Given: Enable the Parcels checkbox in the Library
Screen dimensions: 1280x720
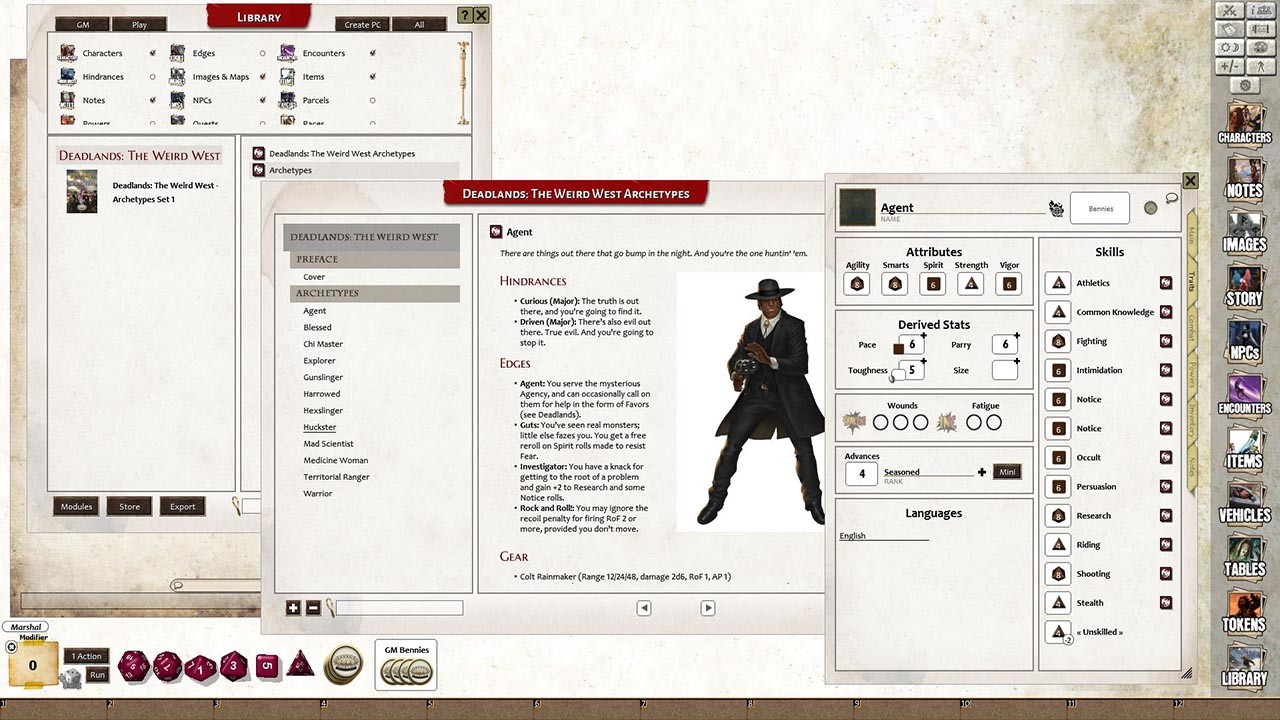Looking at the screenshot, I should pyautogui.click(x=371, y=100).
